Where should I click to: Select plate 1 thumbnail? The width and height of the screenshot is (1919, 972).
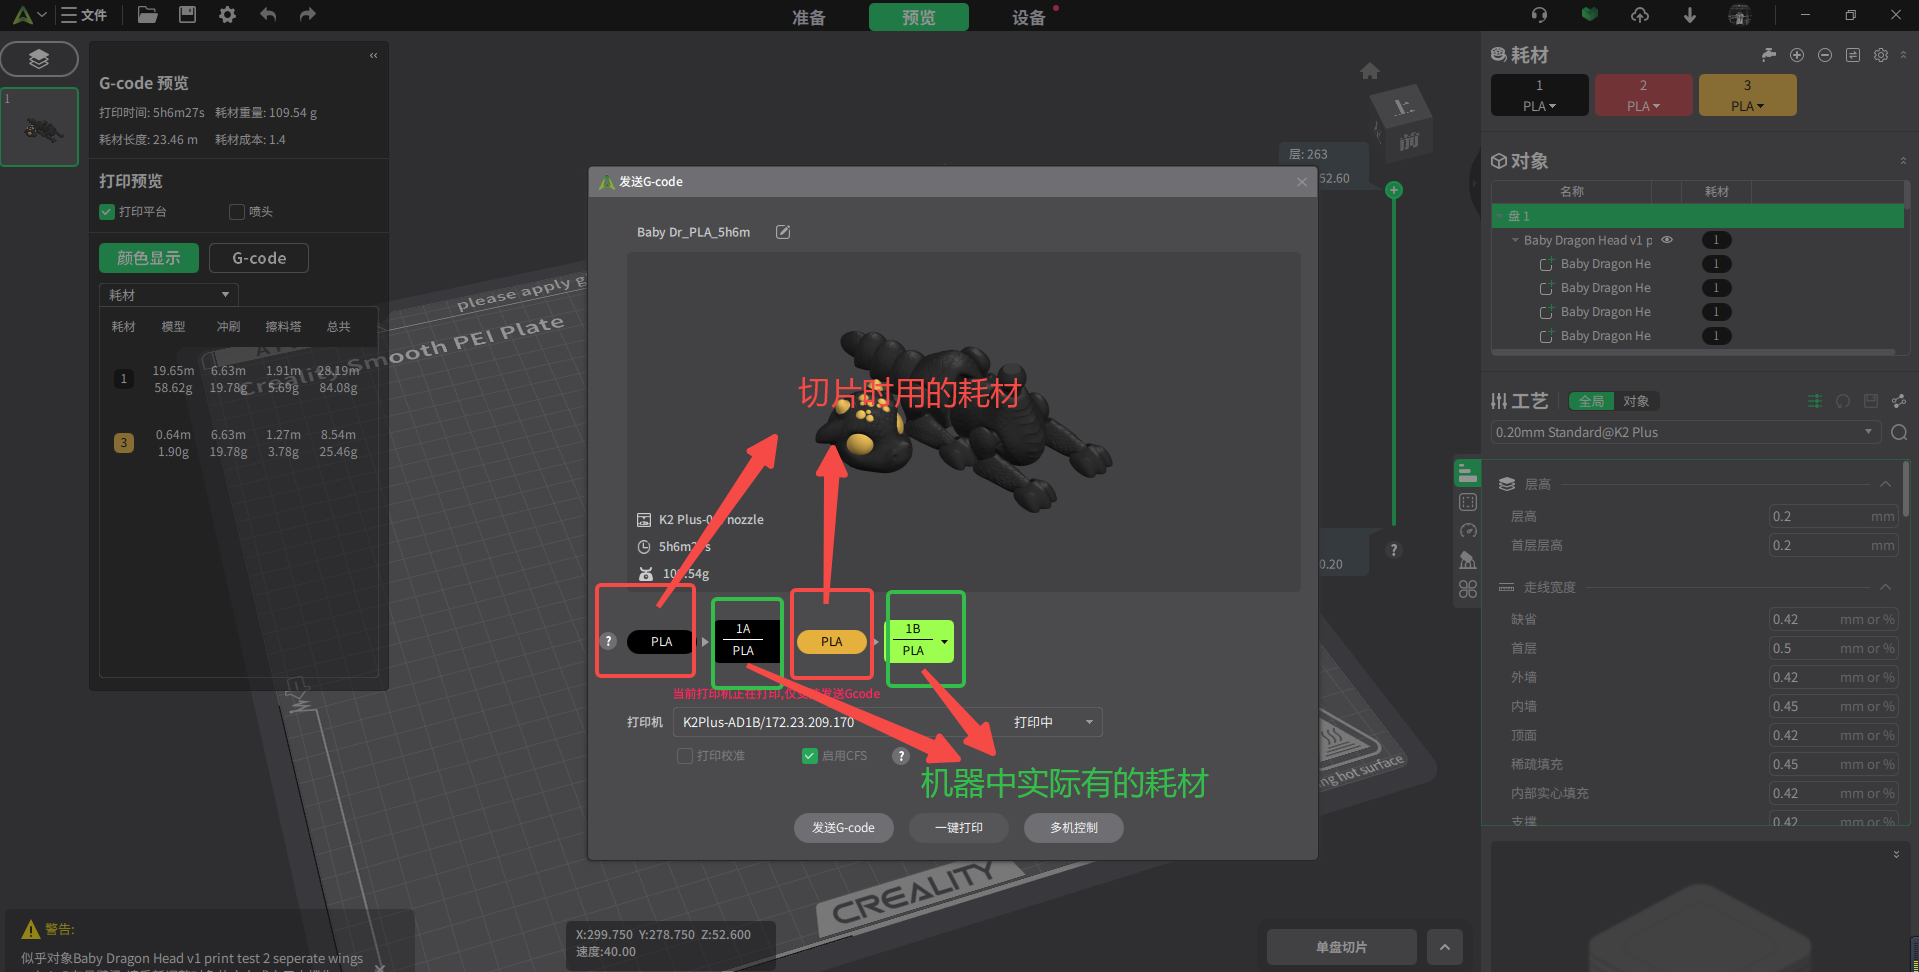pos(40,127)
